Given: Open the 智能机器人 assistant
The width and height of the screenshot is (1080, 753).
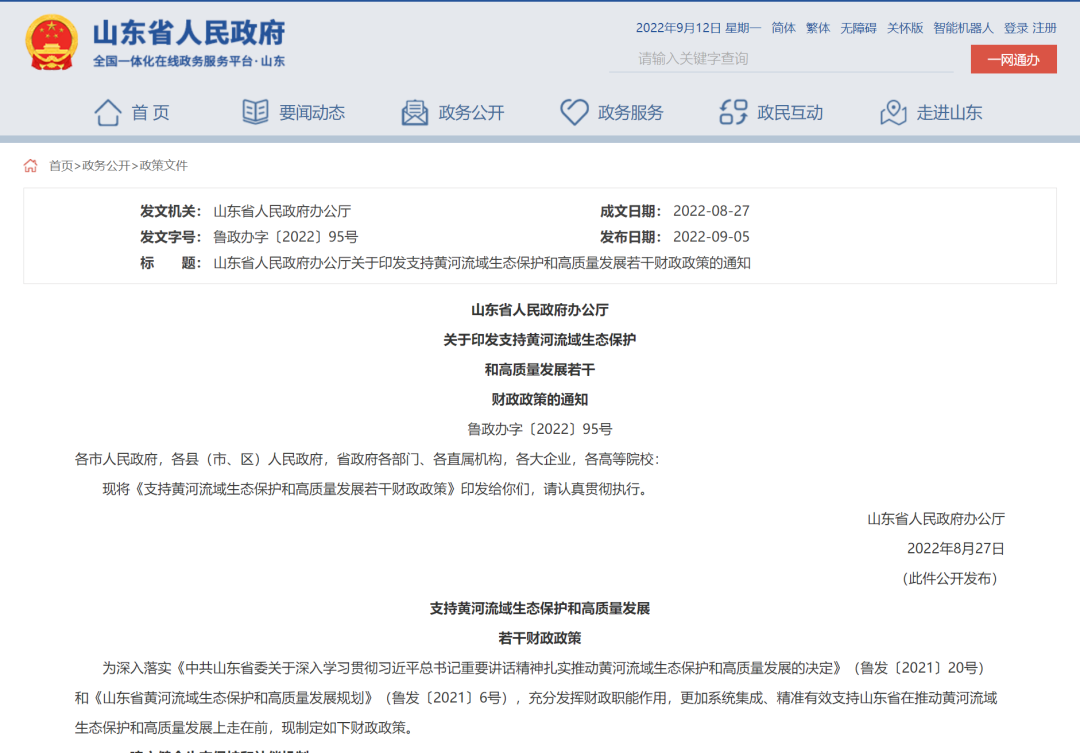Looking at the screenshot, I should click(963, 28).
